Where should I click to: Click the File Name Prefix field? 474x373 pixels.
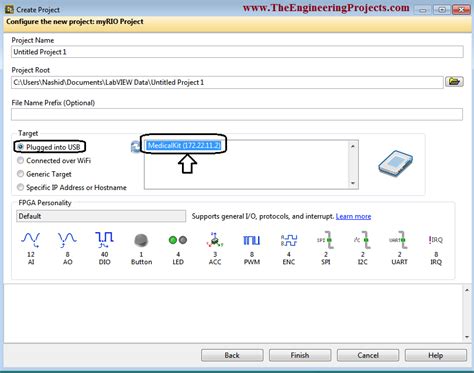pyautogui.click(x=237, y=114)
